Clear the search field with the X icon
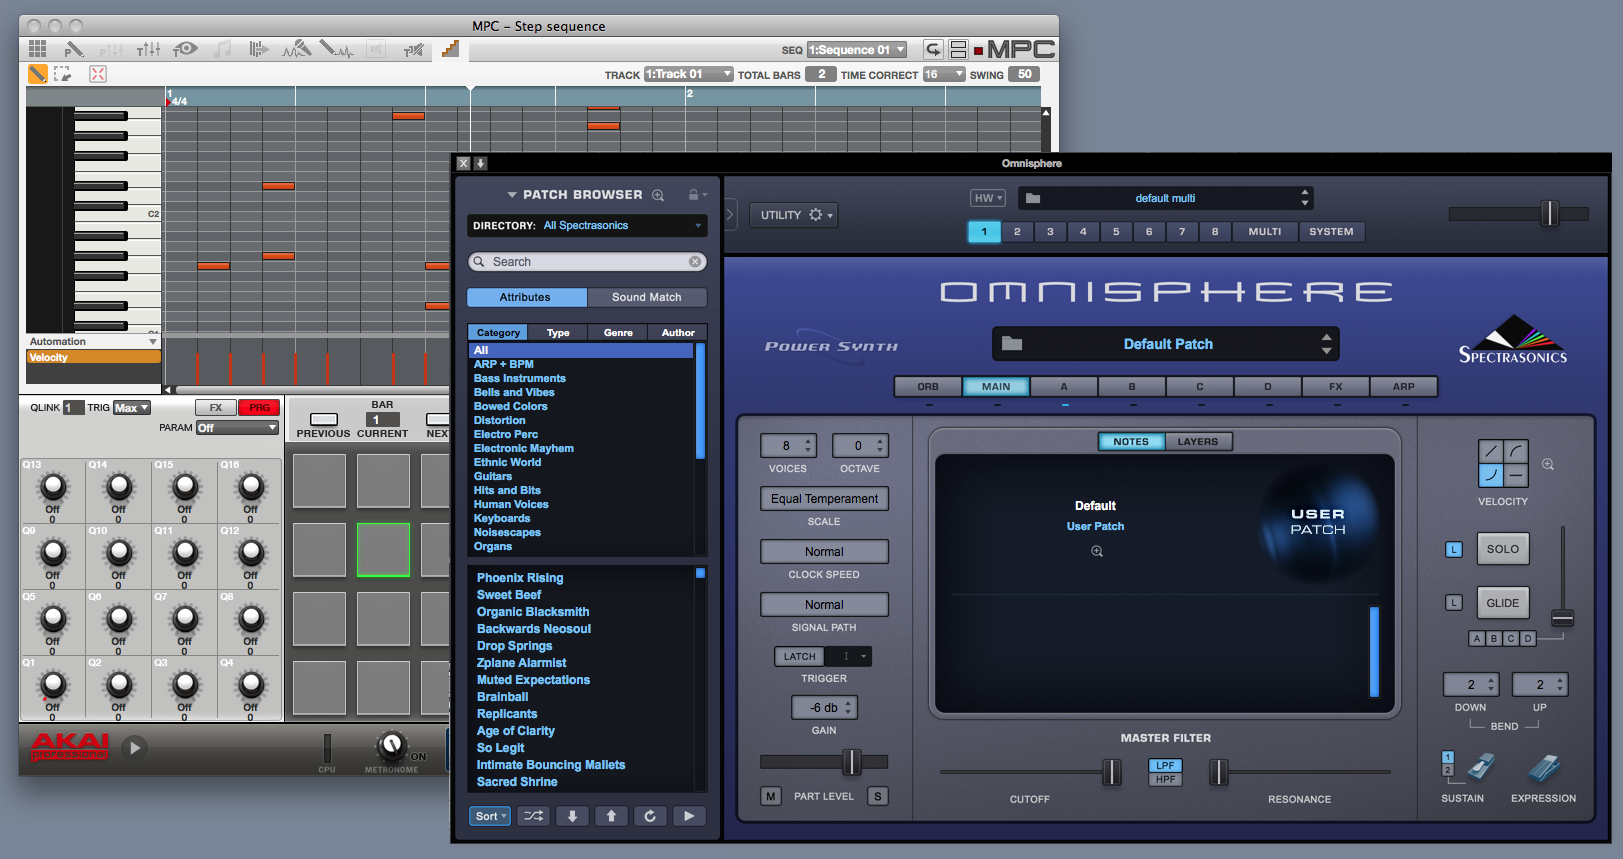Screen dimensions: 1623x859 (x=695, y=262)
